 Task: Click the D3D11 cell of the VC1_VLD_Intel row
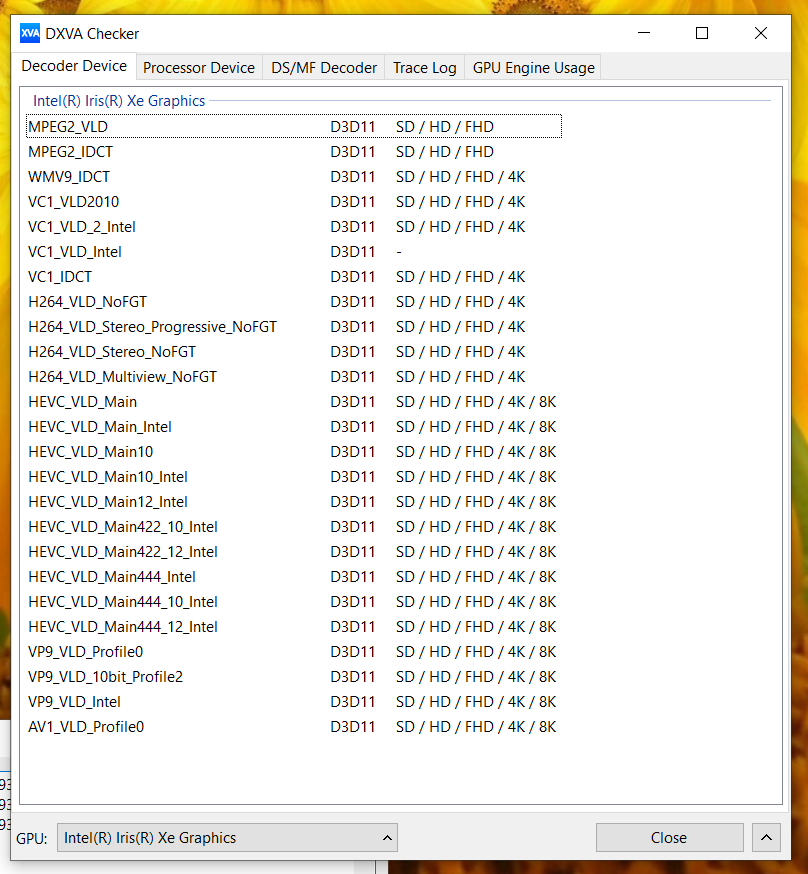pyautogui.click(x=353, y=252)
